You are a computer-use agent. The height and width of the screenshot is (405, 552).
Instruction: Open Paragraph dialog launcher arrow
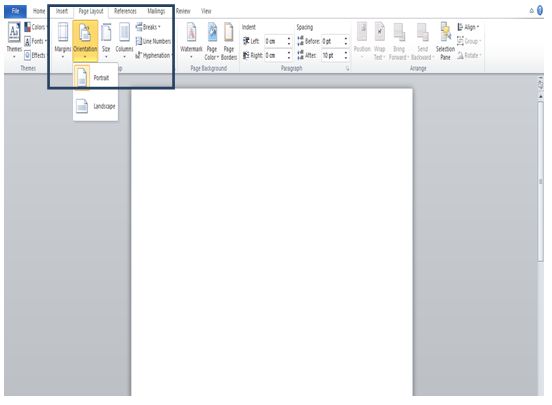347,68
